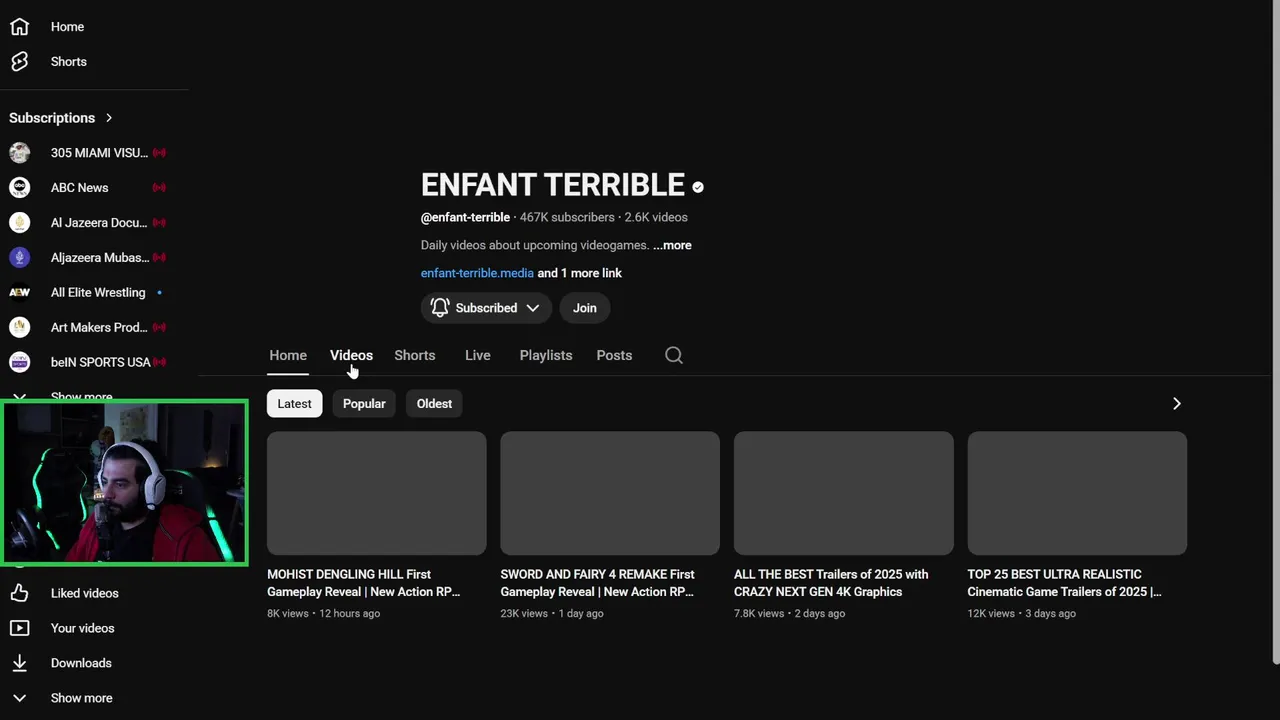Click the Subscriptions heading text
1280x720 pixels.
(x=52, y=118)
